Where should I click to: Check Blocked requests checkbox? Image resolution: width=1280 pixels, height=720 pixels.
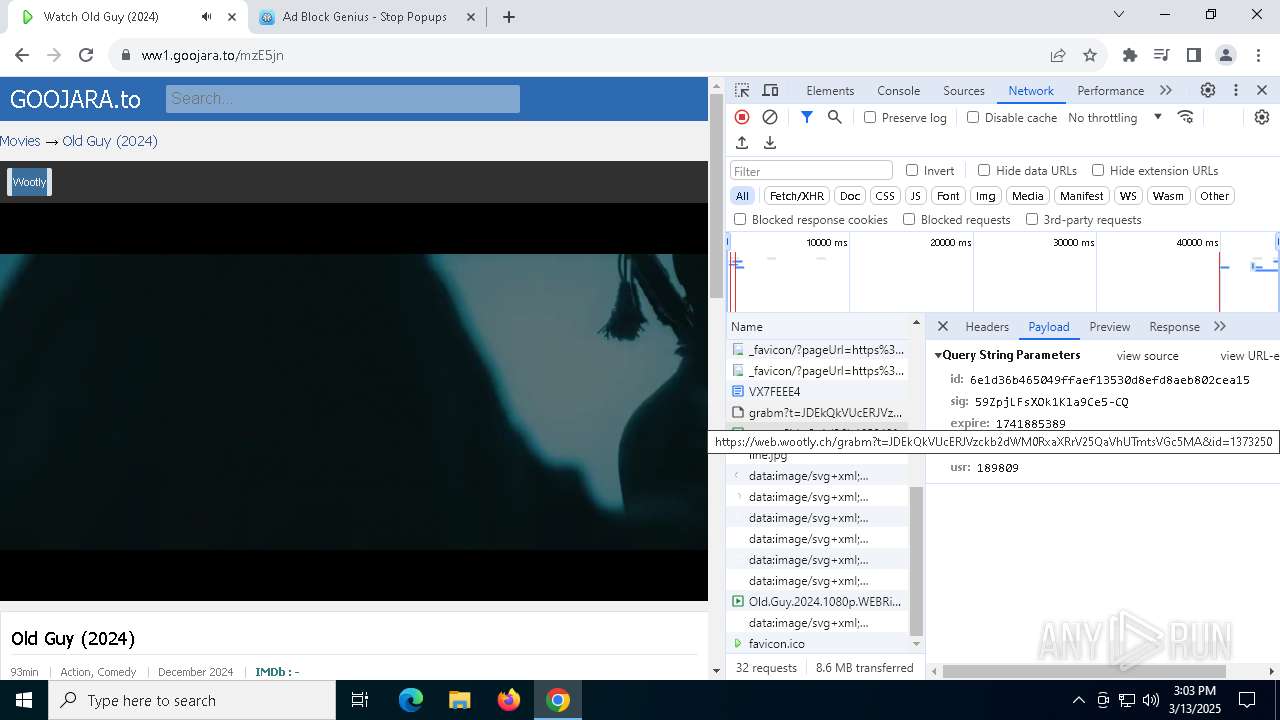tap(909, 219)
